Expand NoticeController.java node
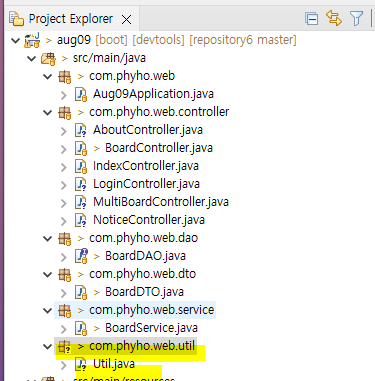The height and width of the screenshot is (381, 375). tap(64, 221)
